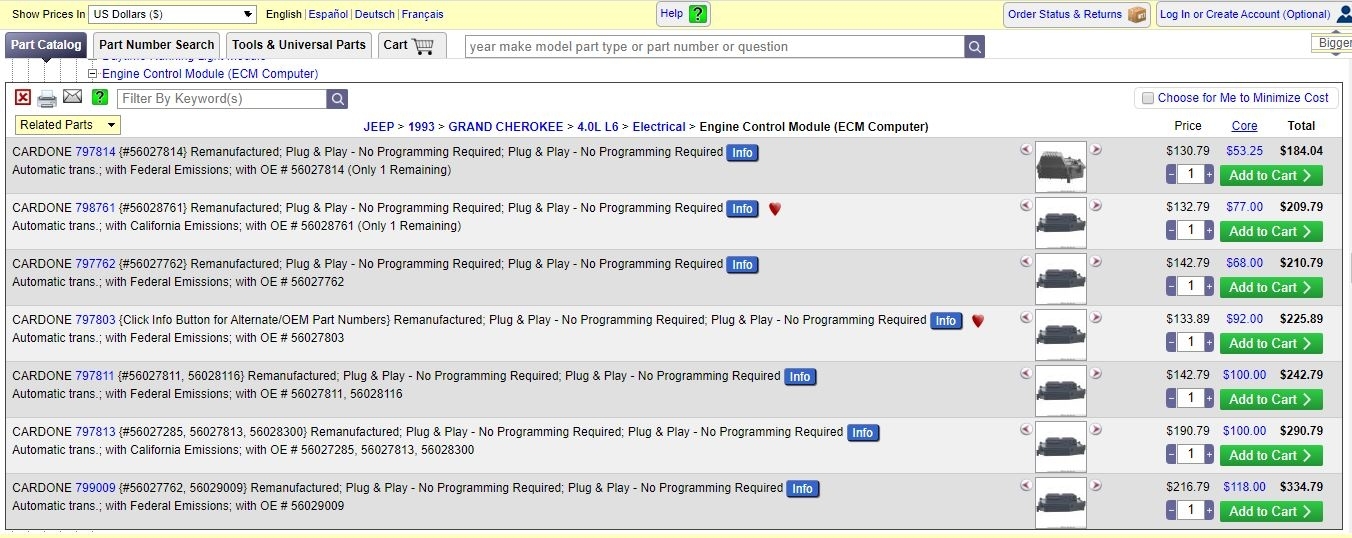
Task: Decrease quantity for CARDONE 797803
Action: [x=1171, y=343]
